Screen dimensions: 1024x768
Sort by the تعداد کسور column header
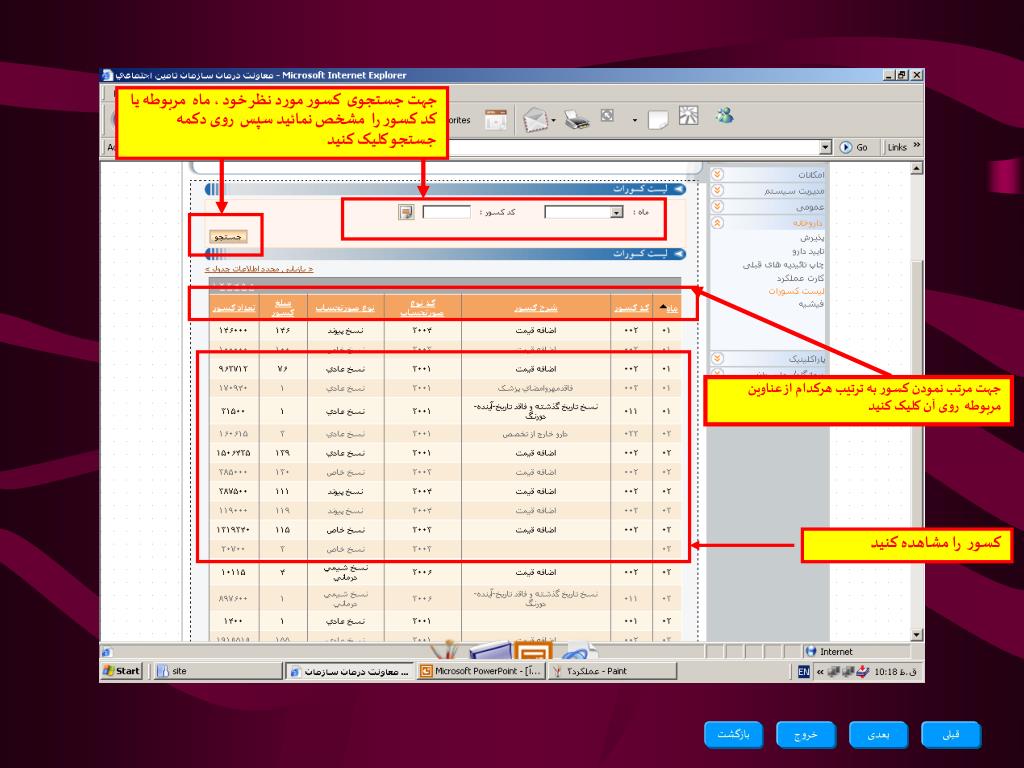coord(234,308)
